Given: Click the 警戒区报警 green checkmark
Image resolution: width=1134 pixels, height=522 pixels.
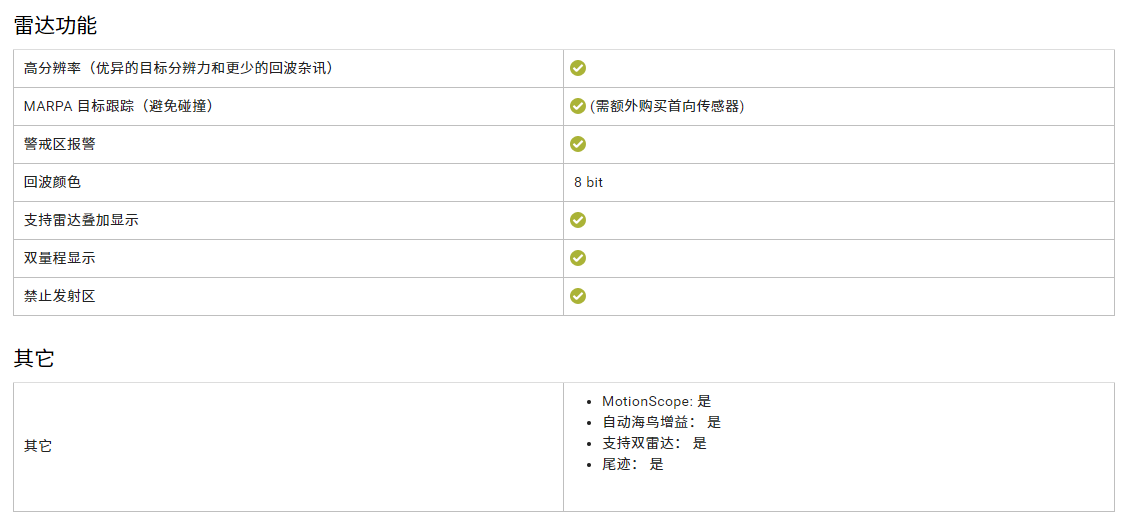Looking at the screenshot, I should [x=578, y=144].
